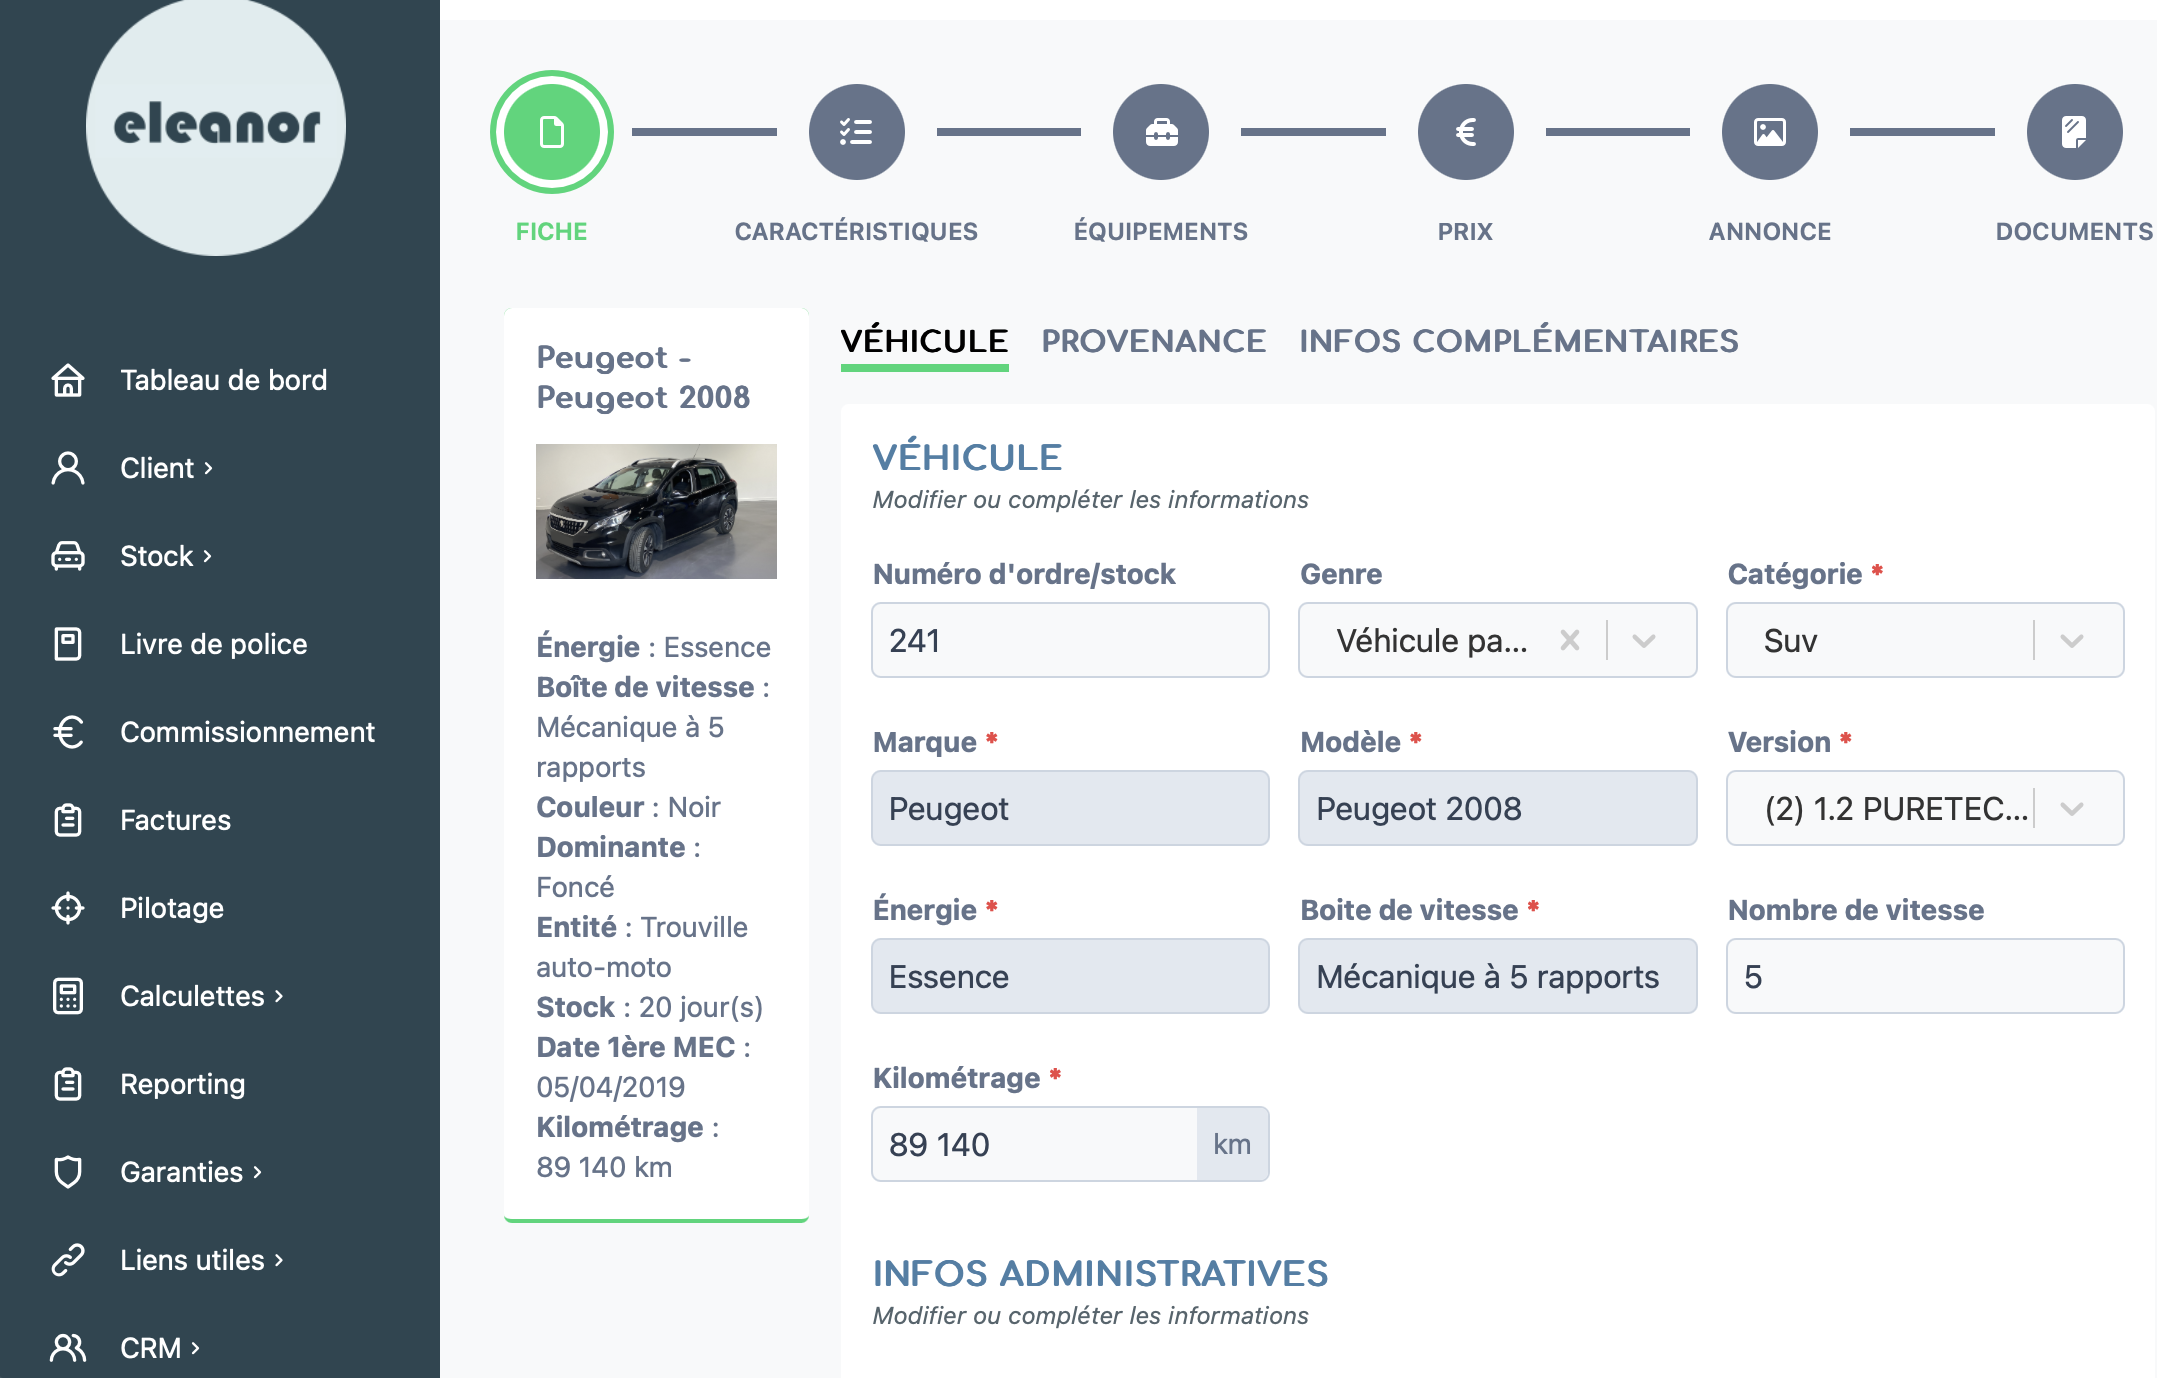Click the Tableau de bord home icon
The height and width of the screenshot is (1378, 2157).
click(x=68, y=380)
